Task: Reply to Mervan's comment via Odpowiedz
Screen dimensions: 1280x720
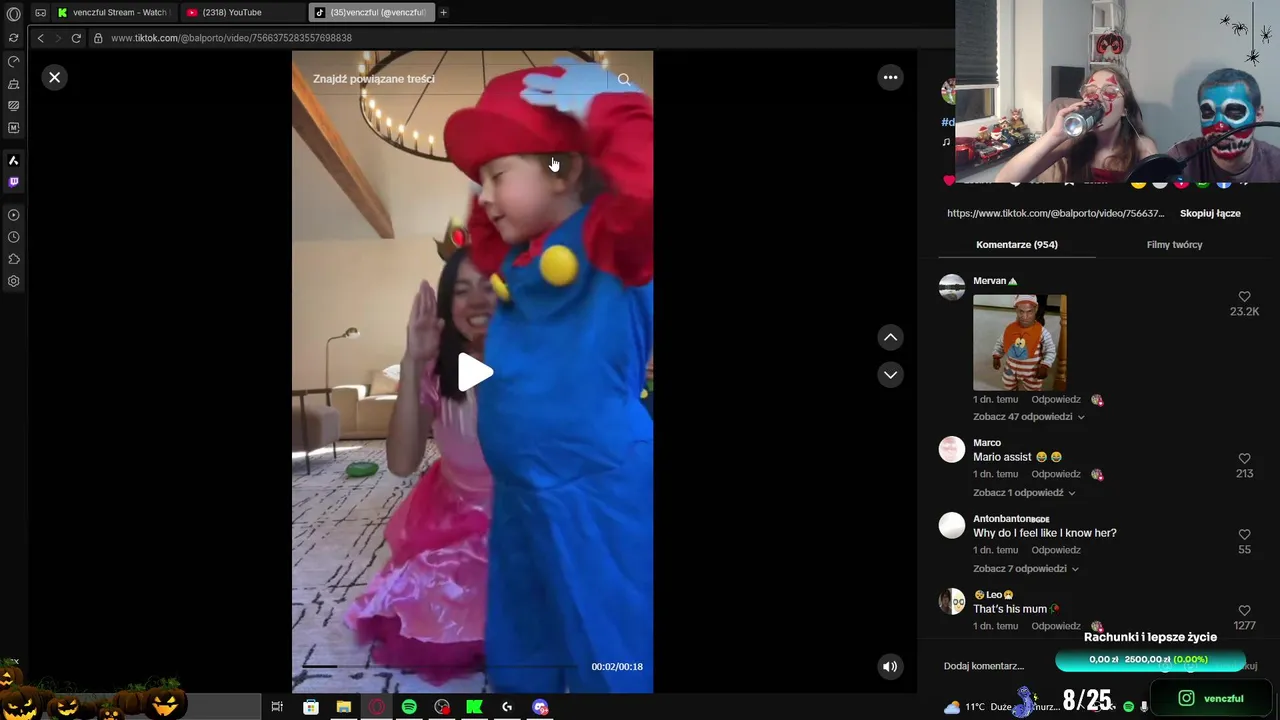Action: [x=1056, y=400]
